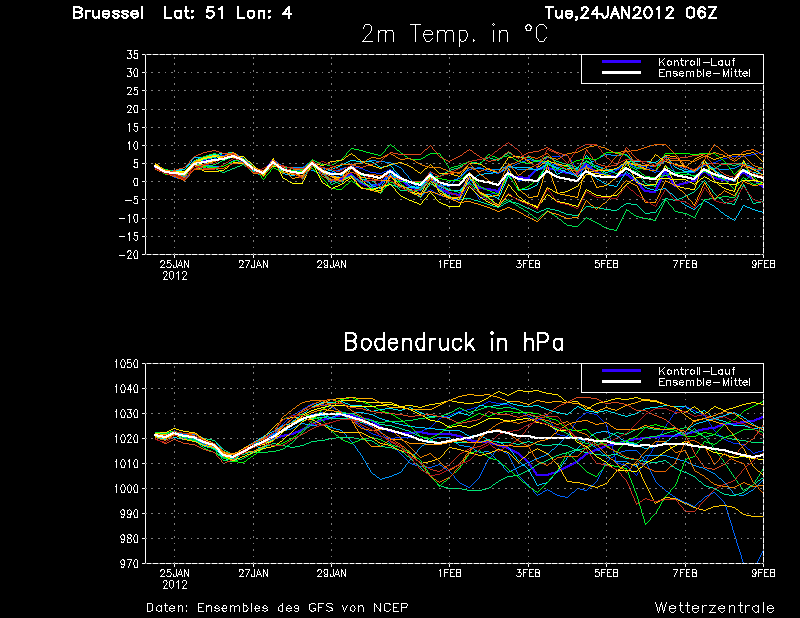Click the '20' temperature axis label
The width and height of the screenshot is (800, 618).
coord(133,109)
